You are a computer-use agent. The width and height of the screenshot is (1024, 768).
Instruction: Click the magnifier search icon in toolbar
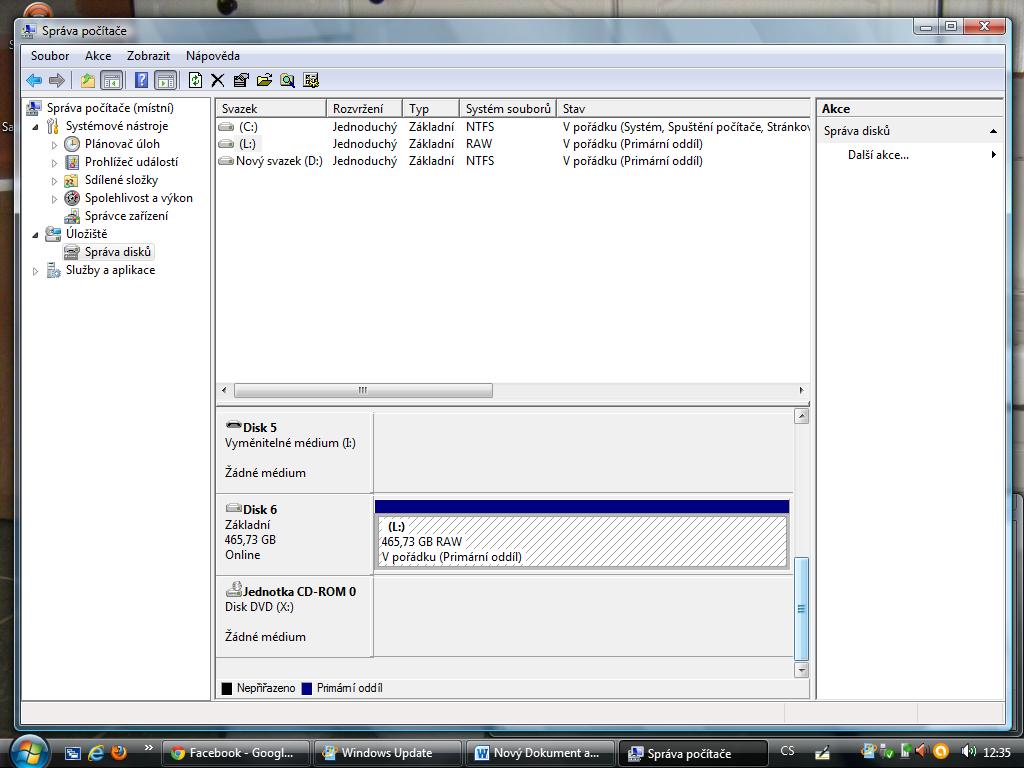coord(287,81)
